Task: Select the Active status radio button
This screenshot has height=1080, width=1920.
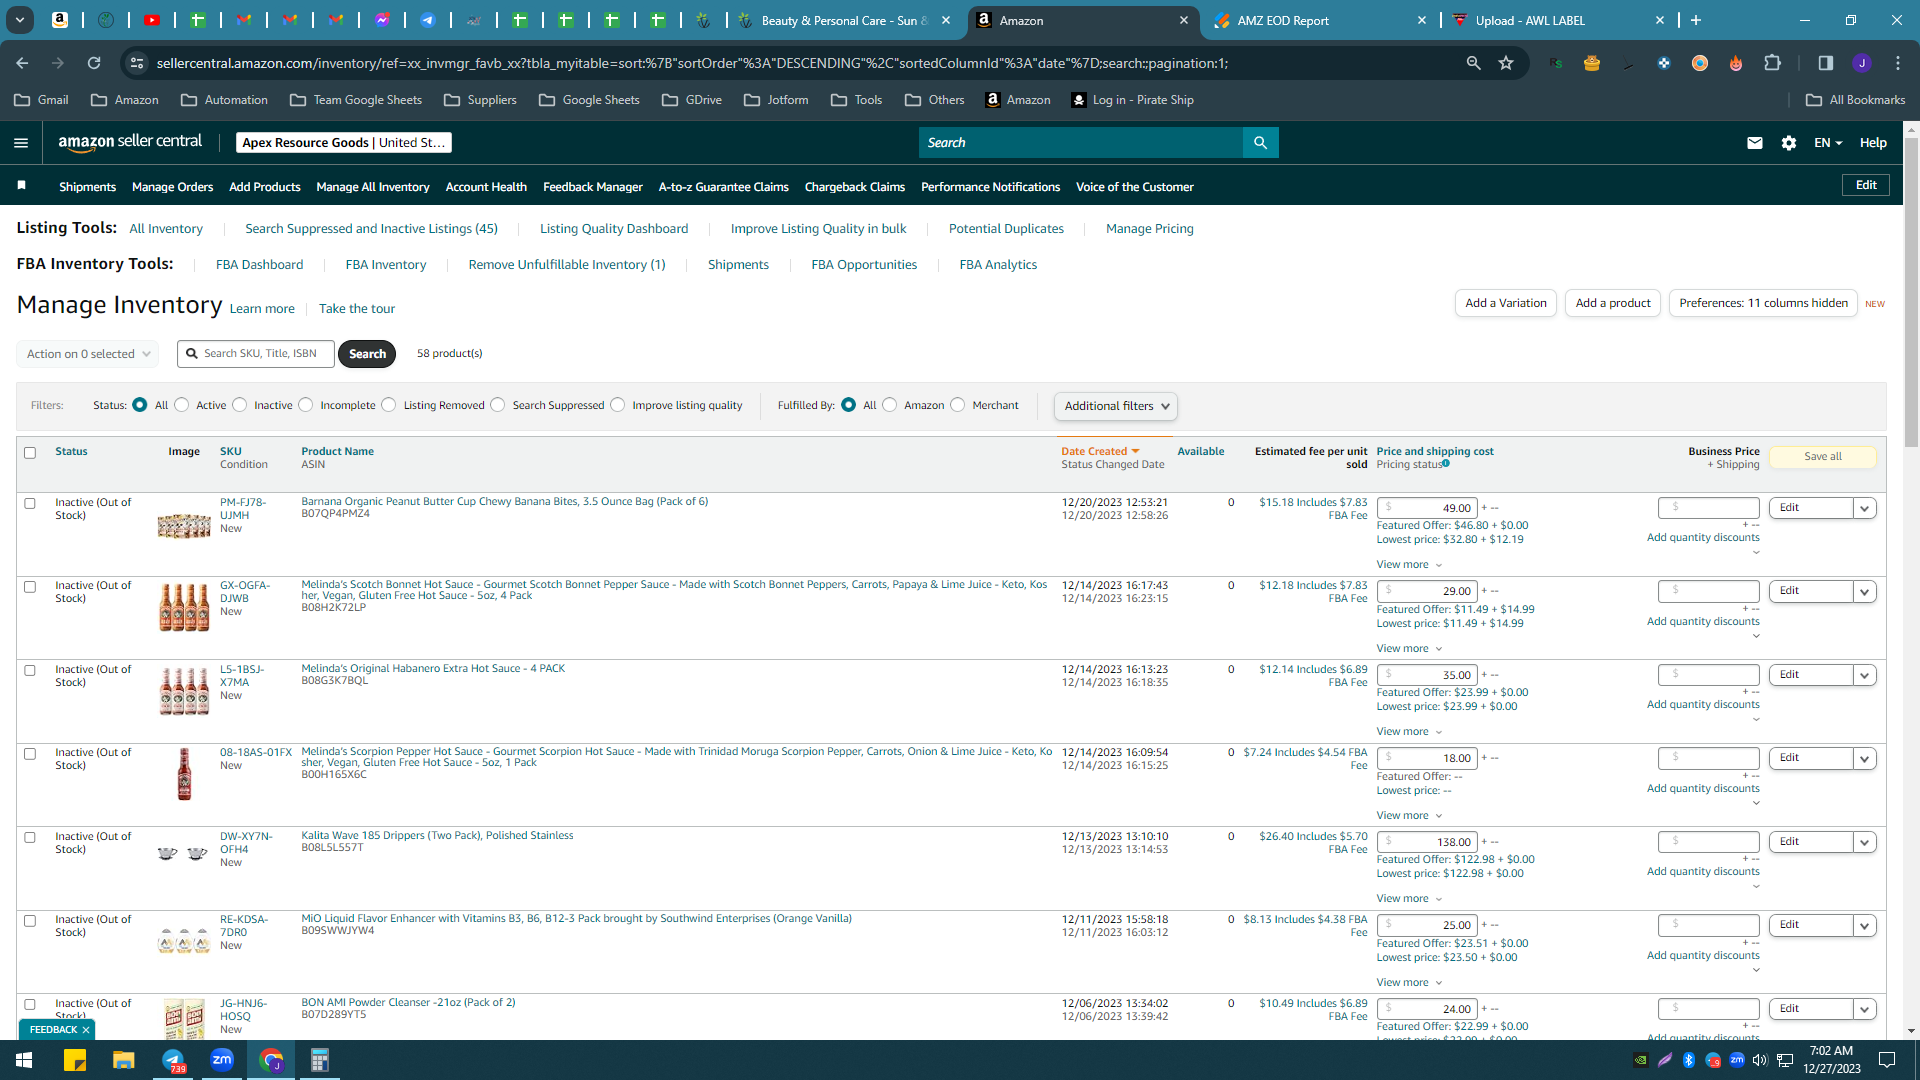Action: coord(182,405)
